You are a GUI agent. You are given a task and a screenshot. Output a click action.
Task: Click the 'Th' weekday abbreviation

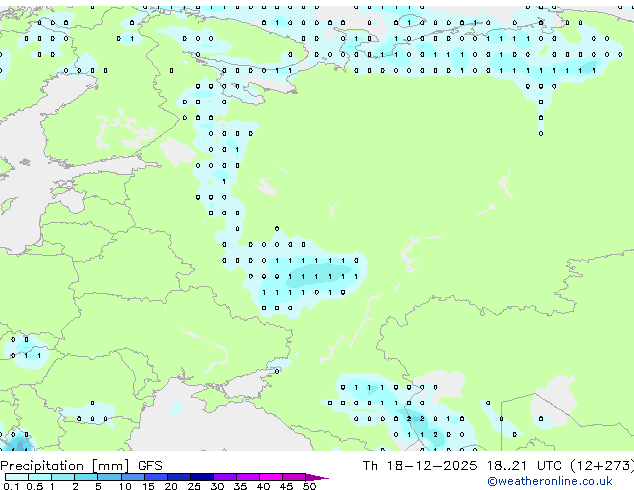click(370, 466)
